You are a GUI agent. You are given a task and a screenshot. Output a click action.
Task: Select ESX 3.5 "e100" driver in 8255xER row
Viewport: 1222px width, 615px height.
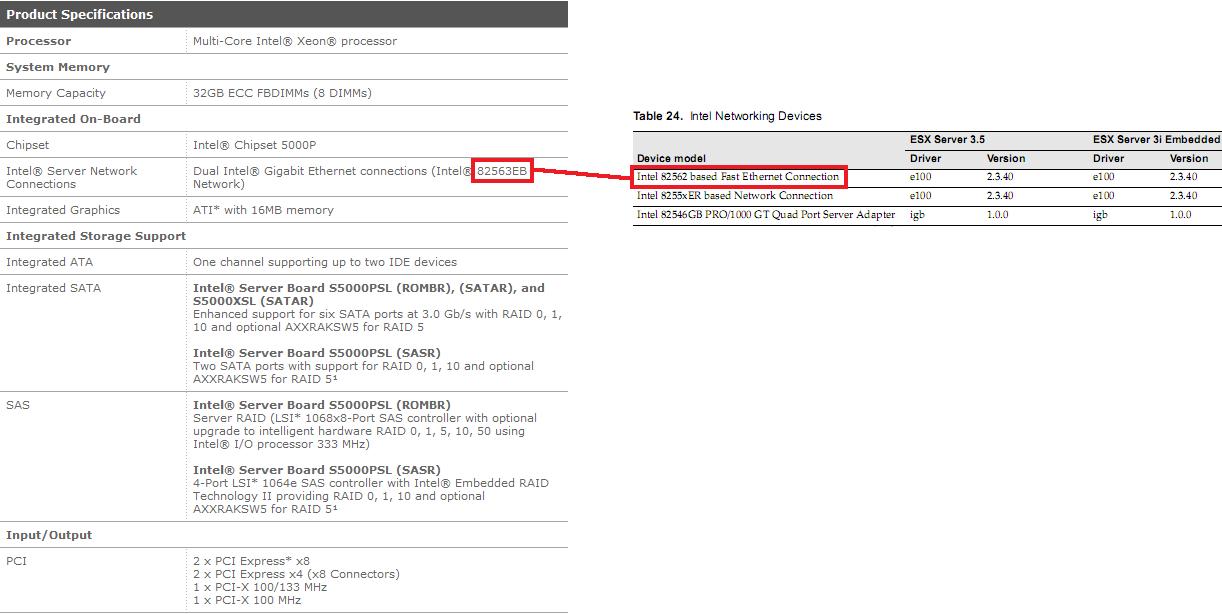(921, 196)
